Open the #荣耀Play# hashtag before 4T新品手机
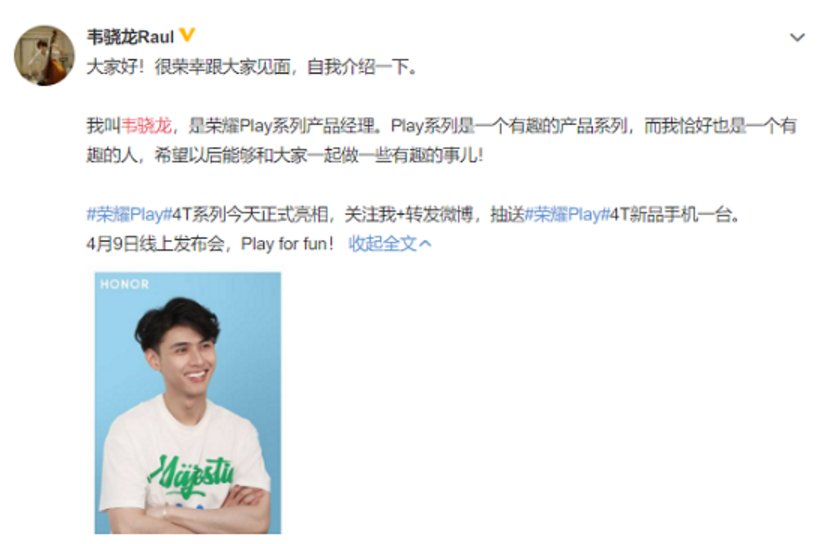Screen dimensions: 821x544 point(568,214)
